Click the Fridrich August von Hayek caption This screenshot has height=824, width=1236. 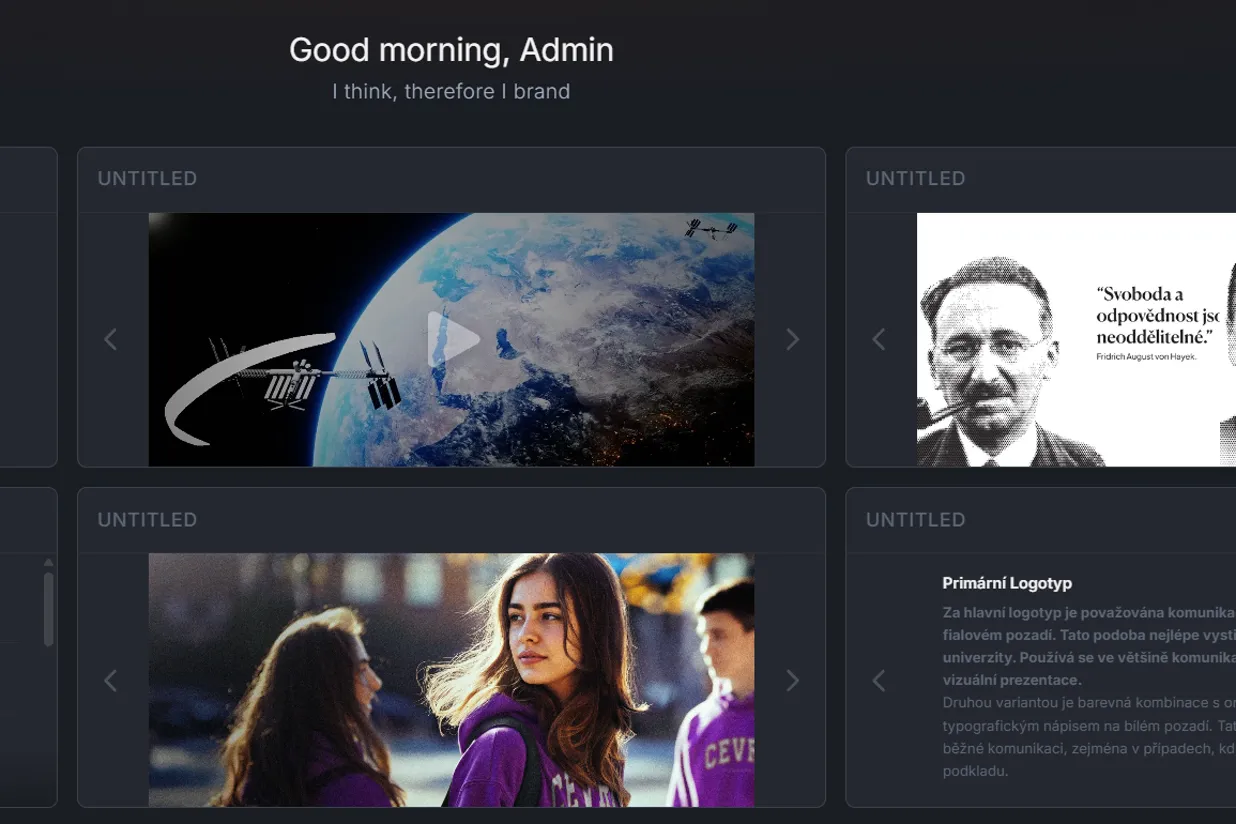tap(1146, 356)
